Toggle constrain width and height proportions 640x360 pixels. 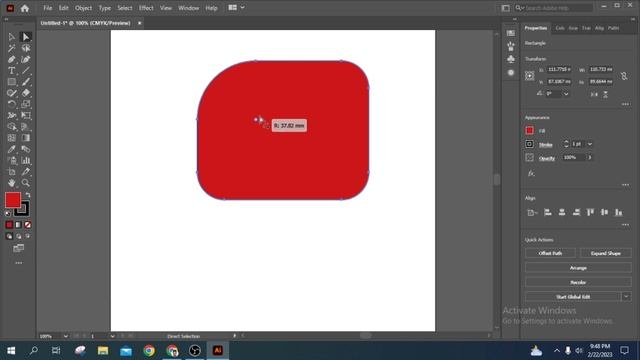click(624, 76)
